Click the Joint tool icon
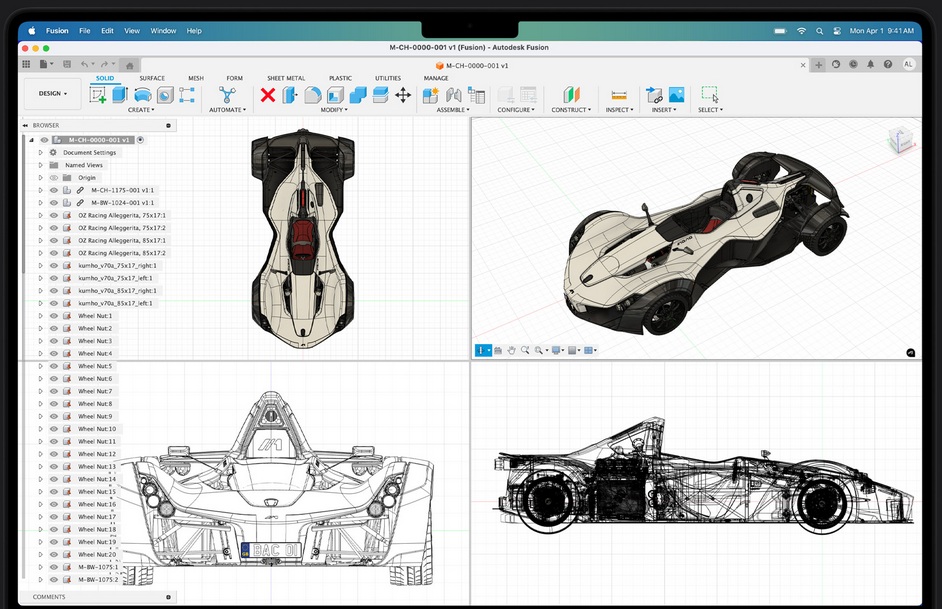The image size is (942, 609). 454,94
